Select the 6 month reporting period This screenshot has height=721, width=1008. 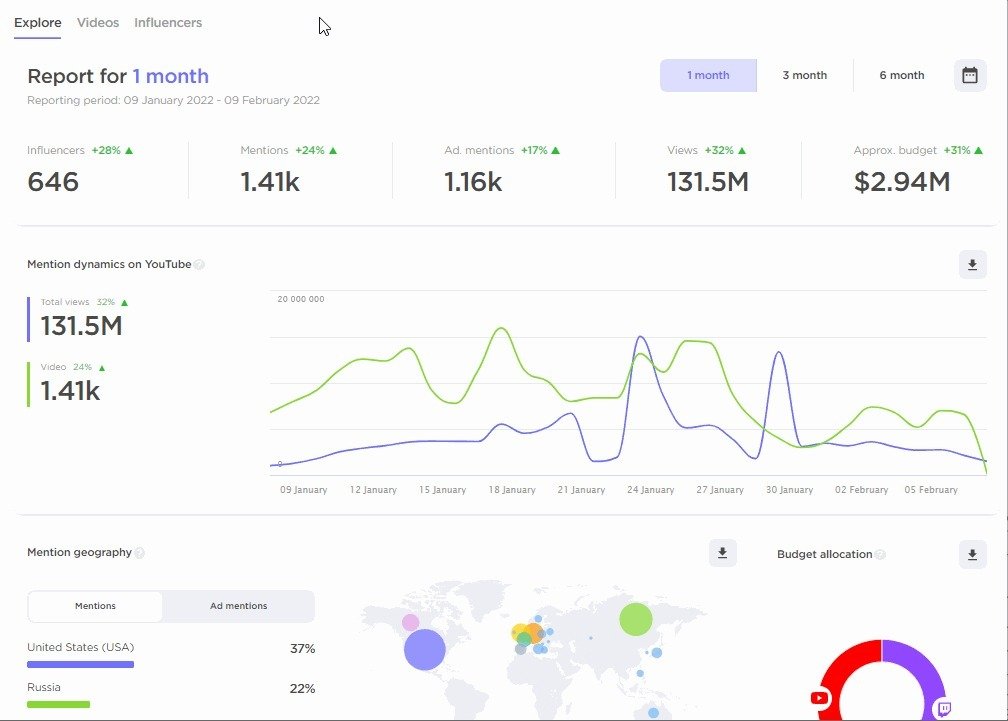point(901,75)
